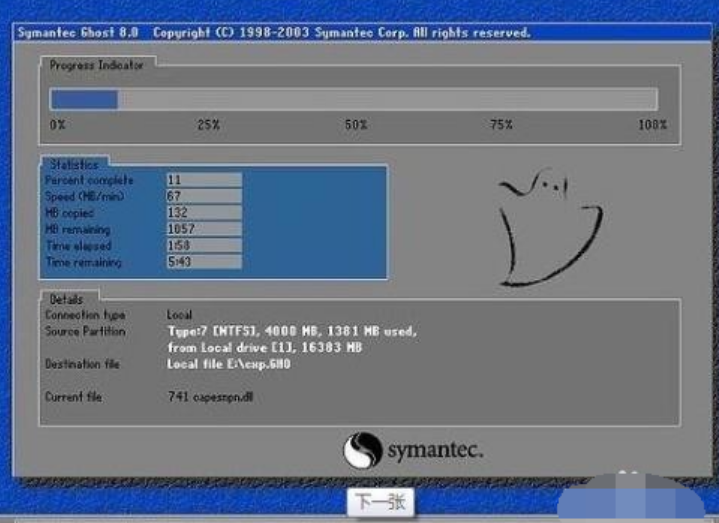
Task: Click the 50% progress label
Action: coord(356,125)
